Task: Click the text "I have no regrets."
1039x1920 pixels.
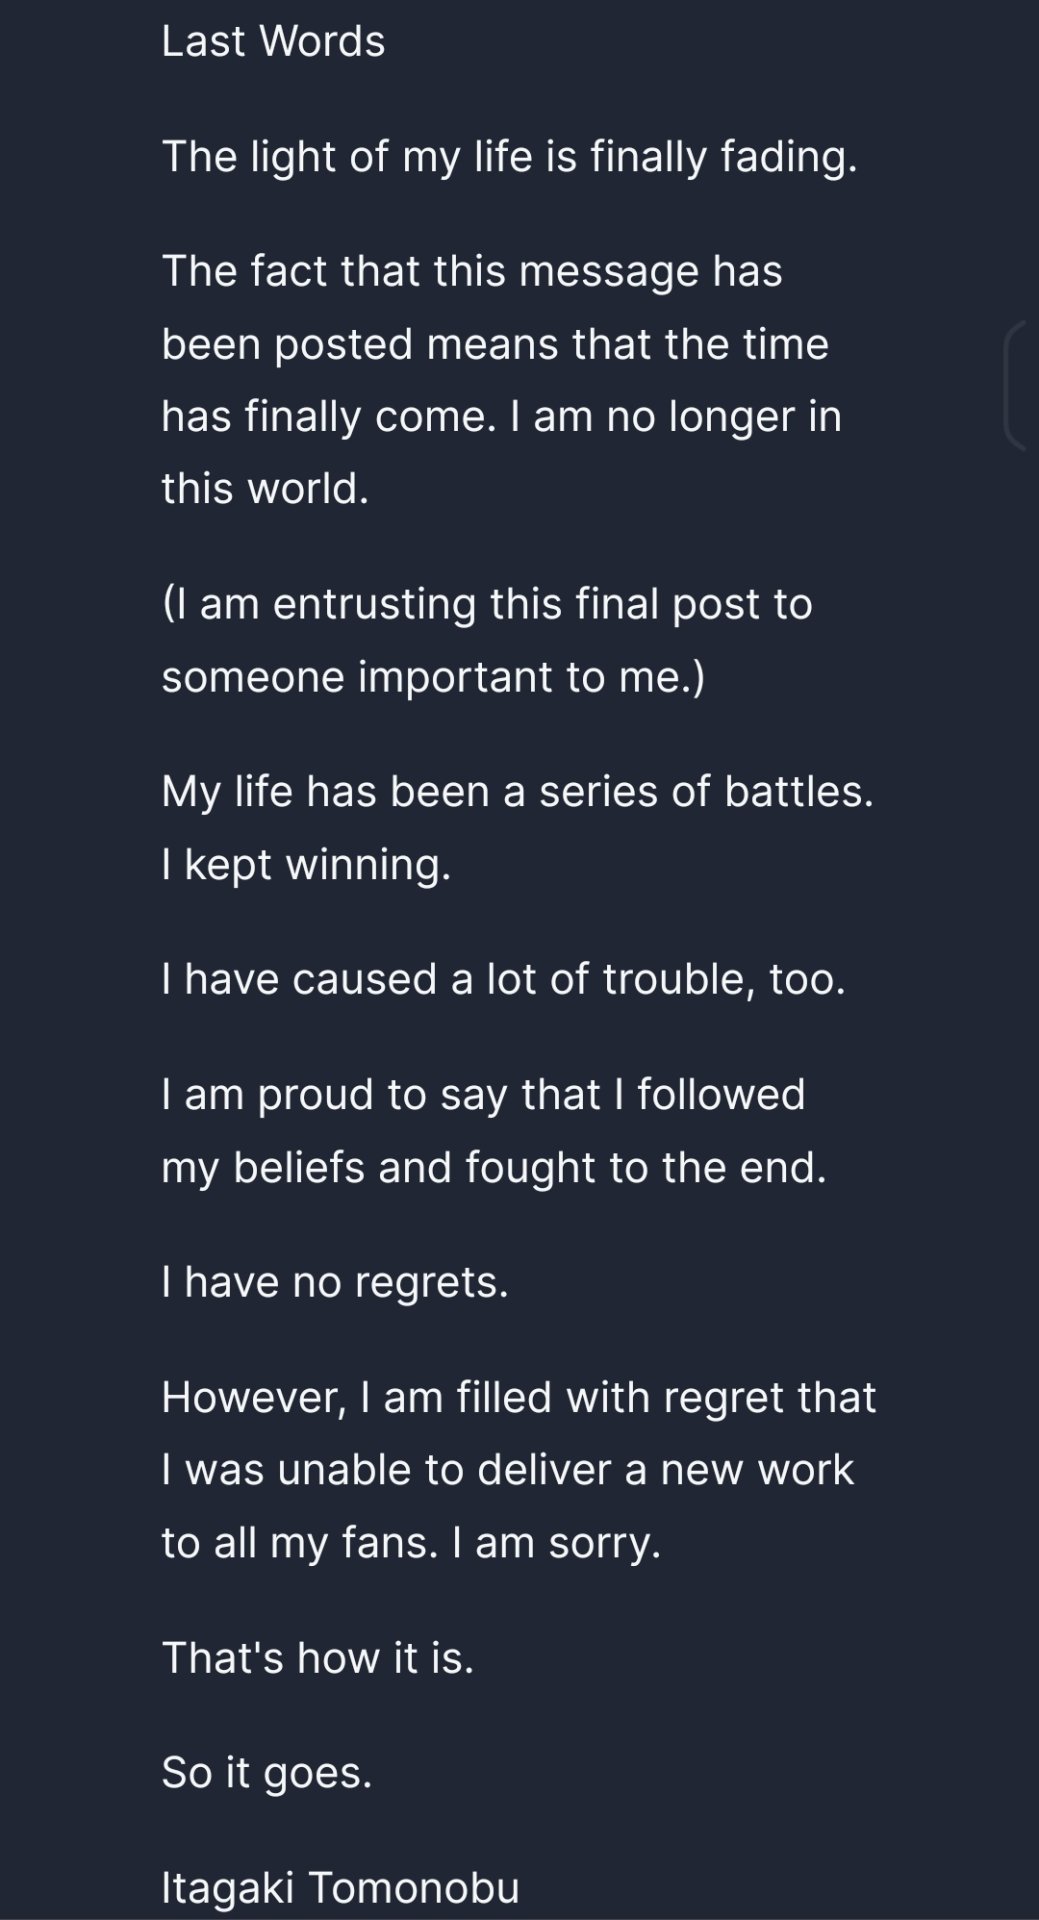Action: pos(335,1283)
